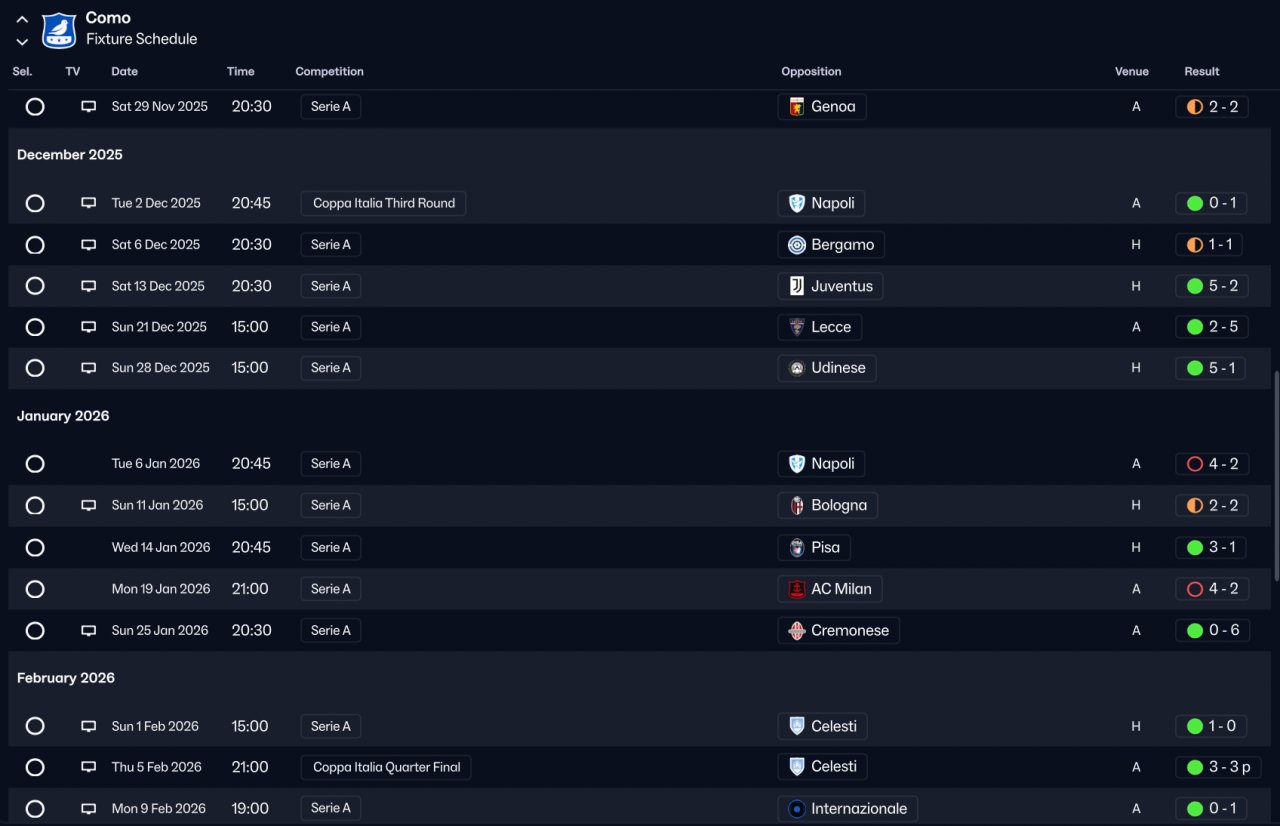Sort by the Competition column header
The height and width of the screenshot is (826, 1280).
329,72
